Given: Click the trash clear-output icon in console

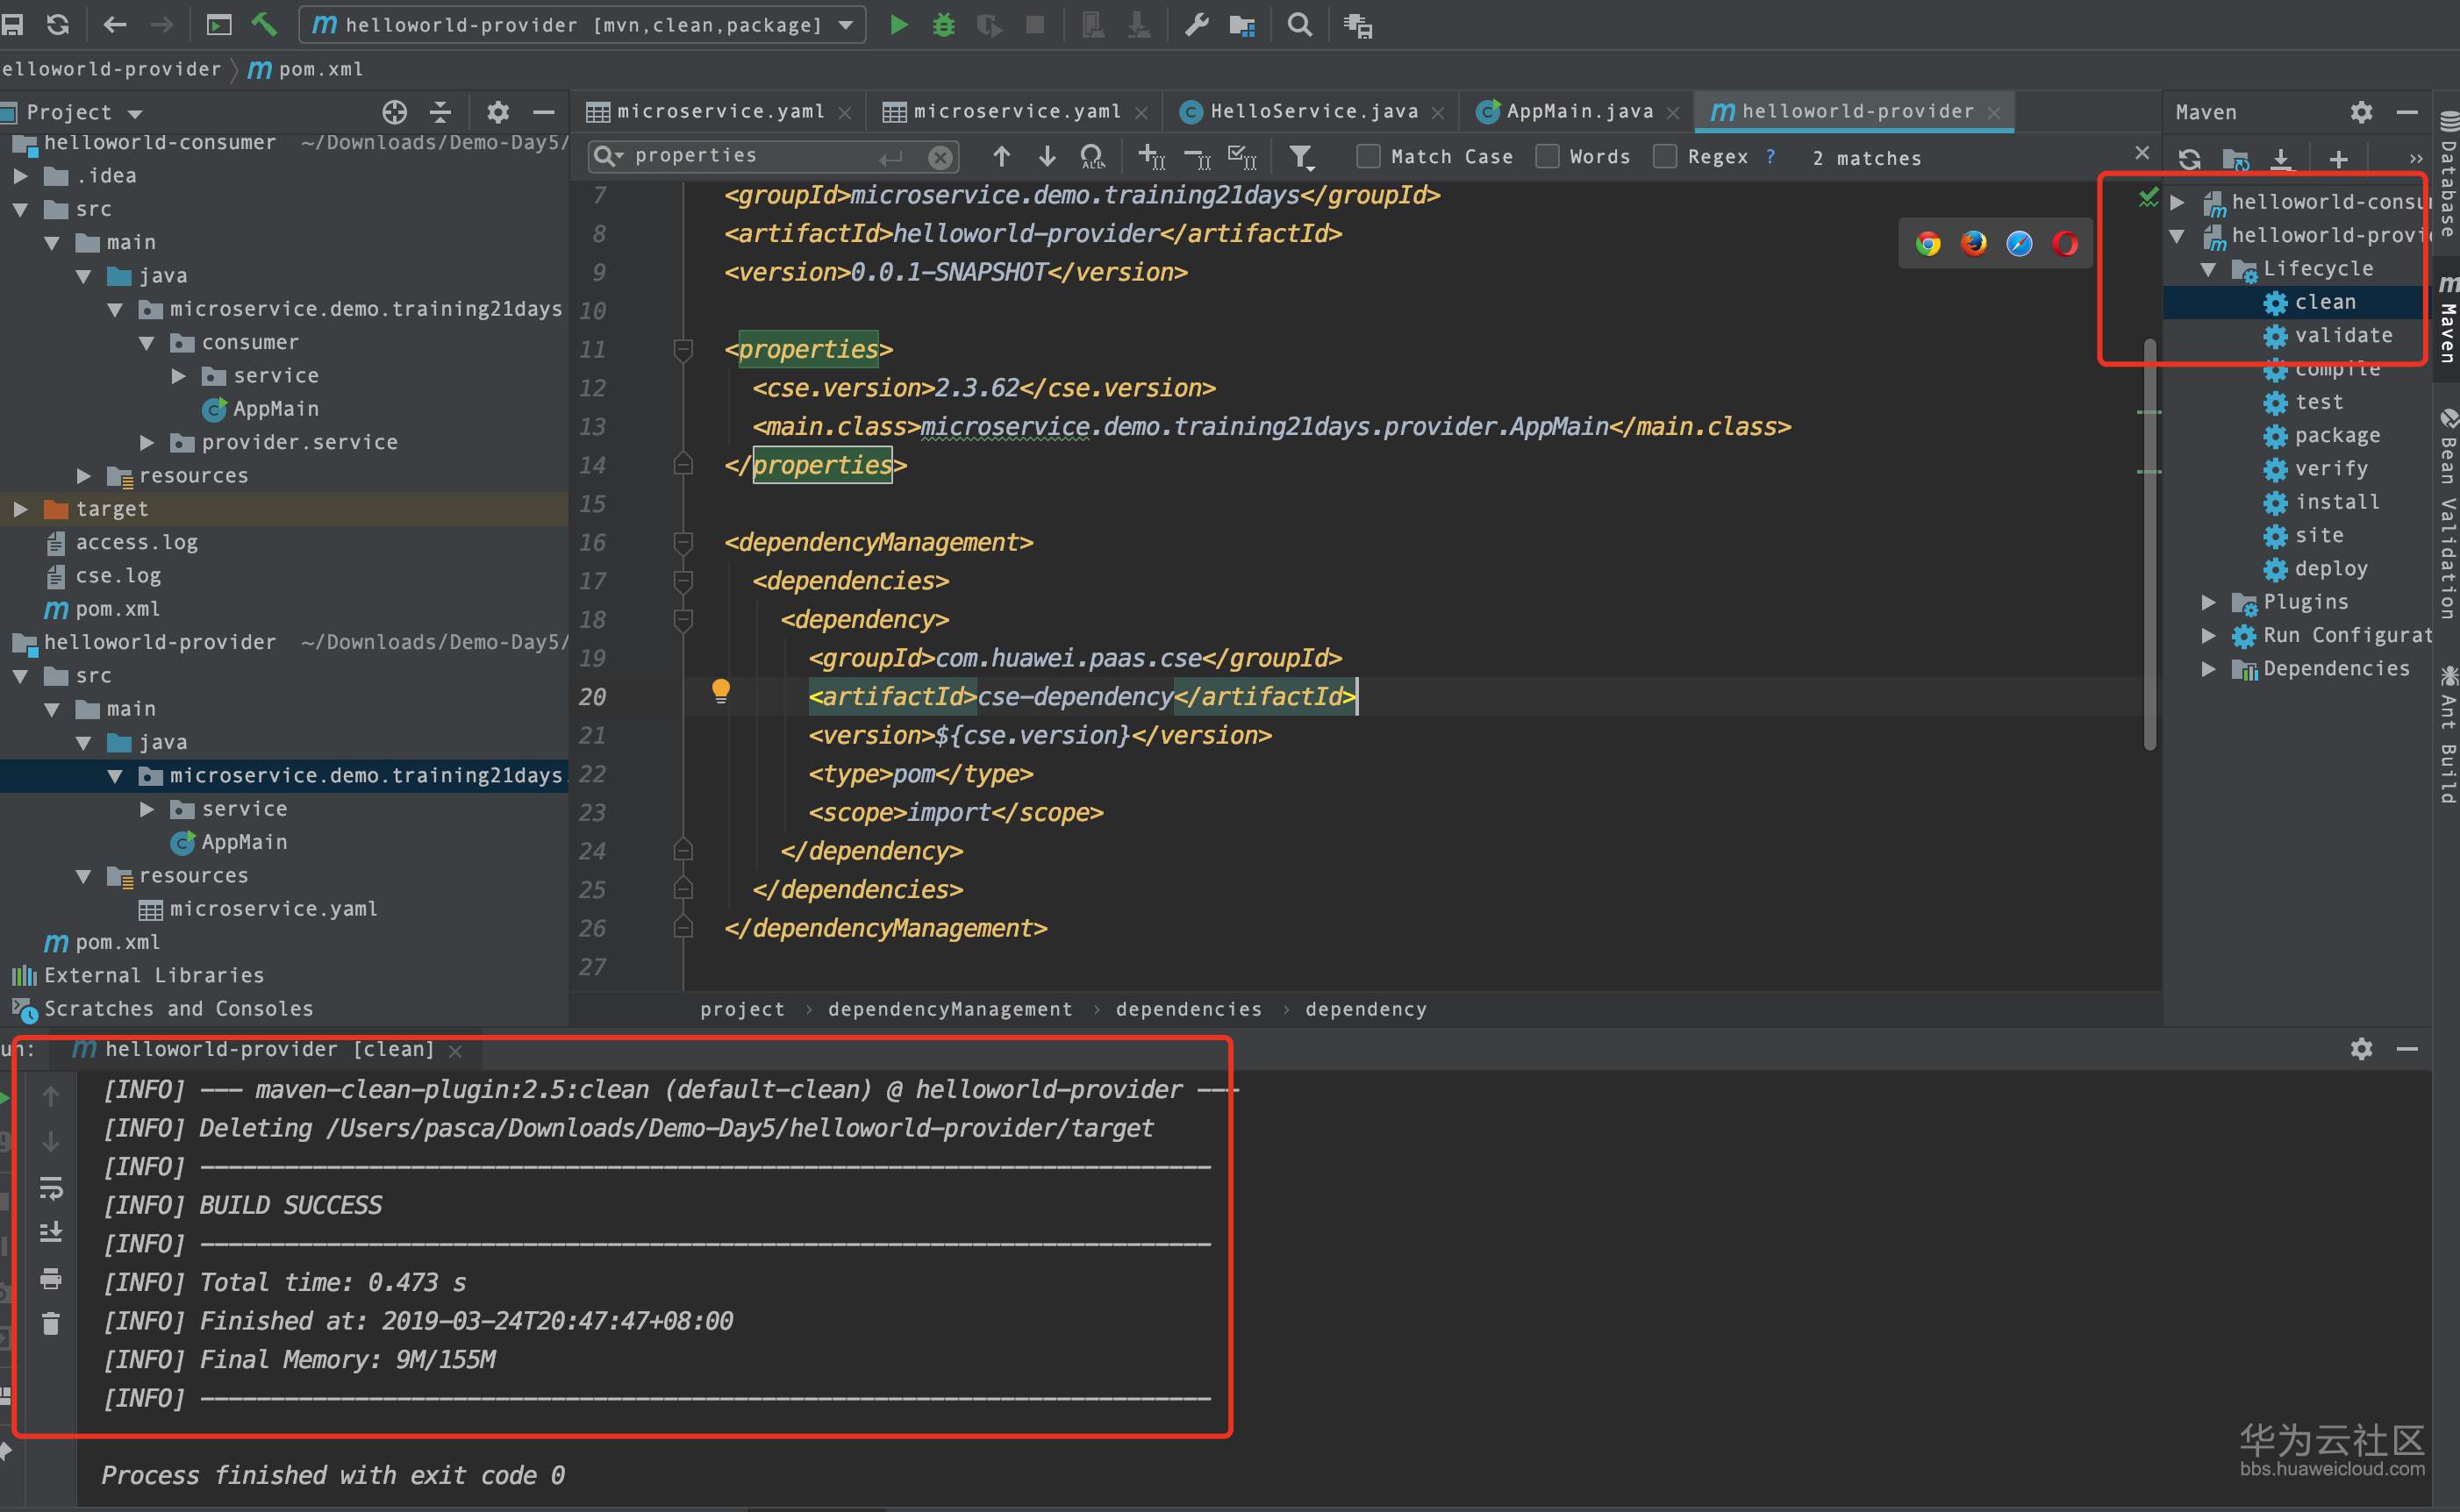Looking at the screenshot, I should coord(51,1324).
